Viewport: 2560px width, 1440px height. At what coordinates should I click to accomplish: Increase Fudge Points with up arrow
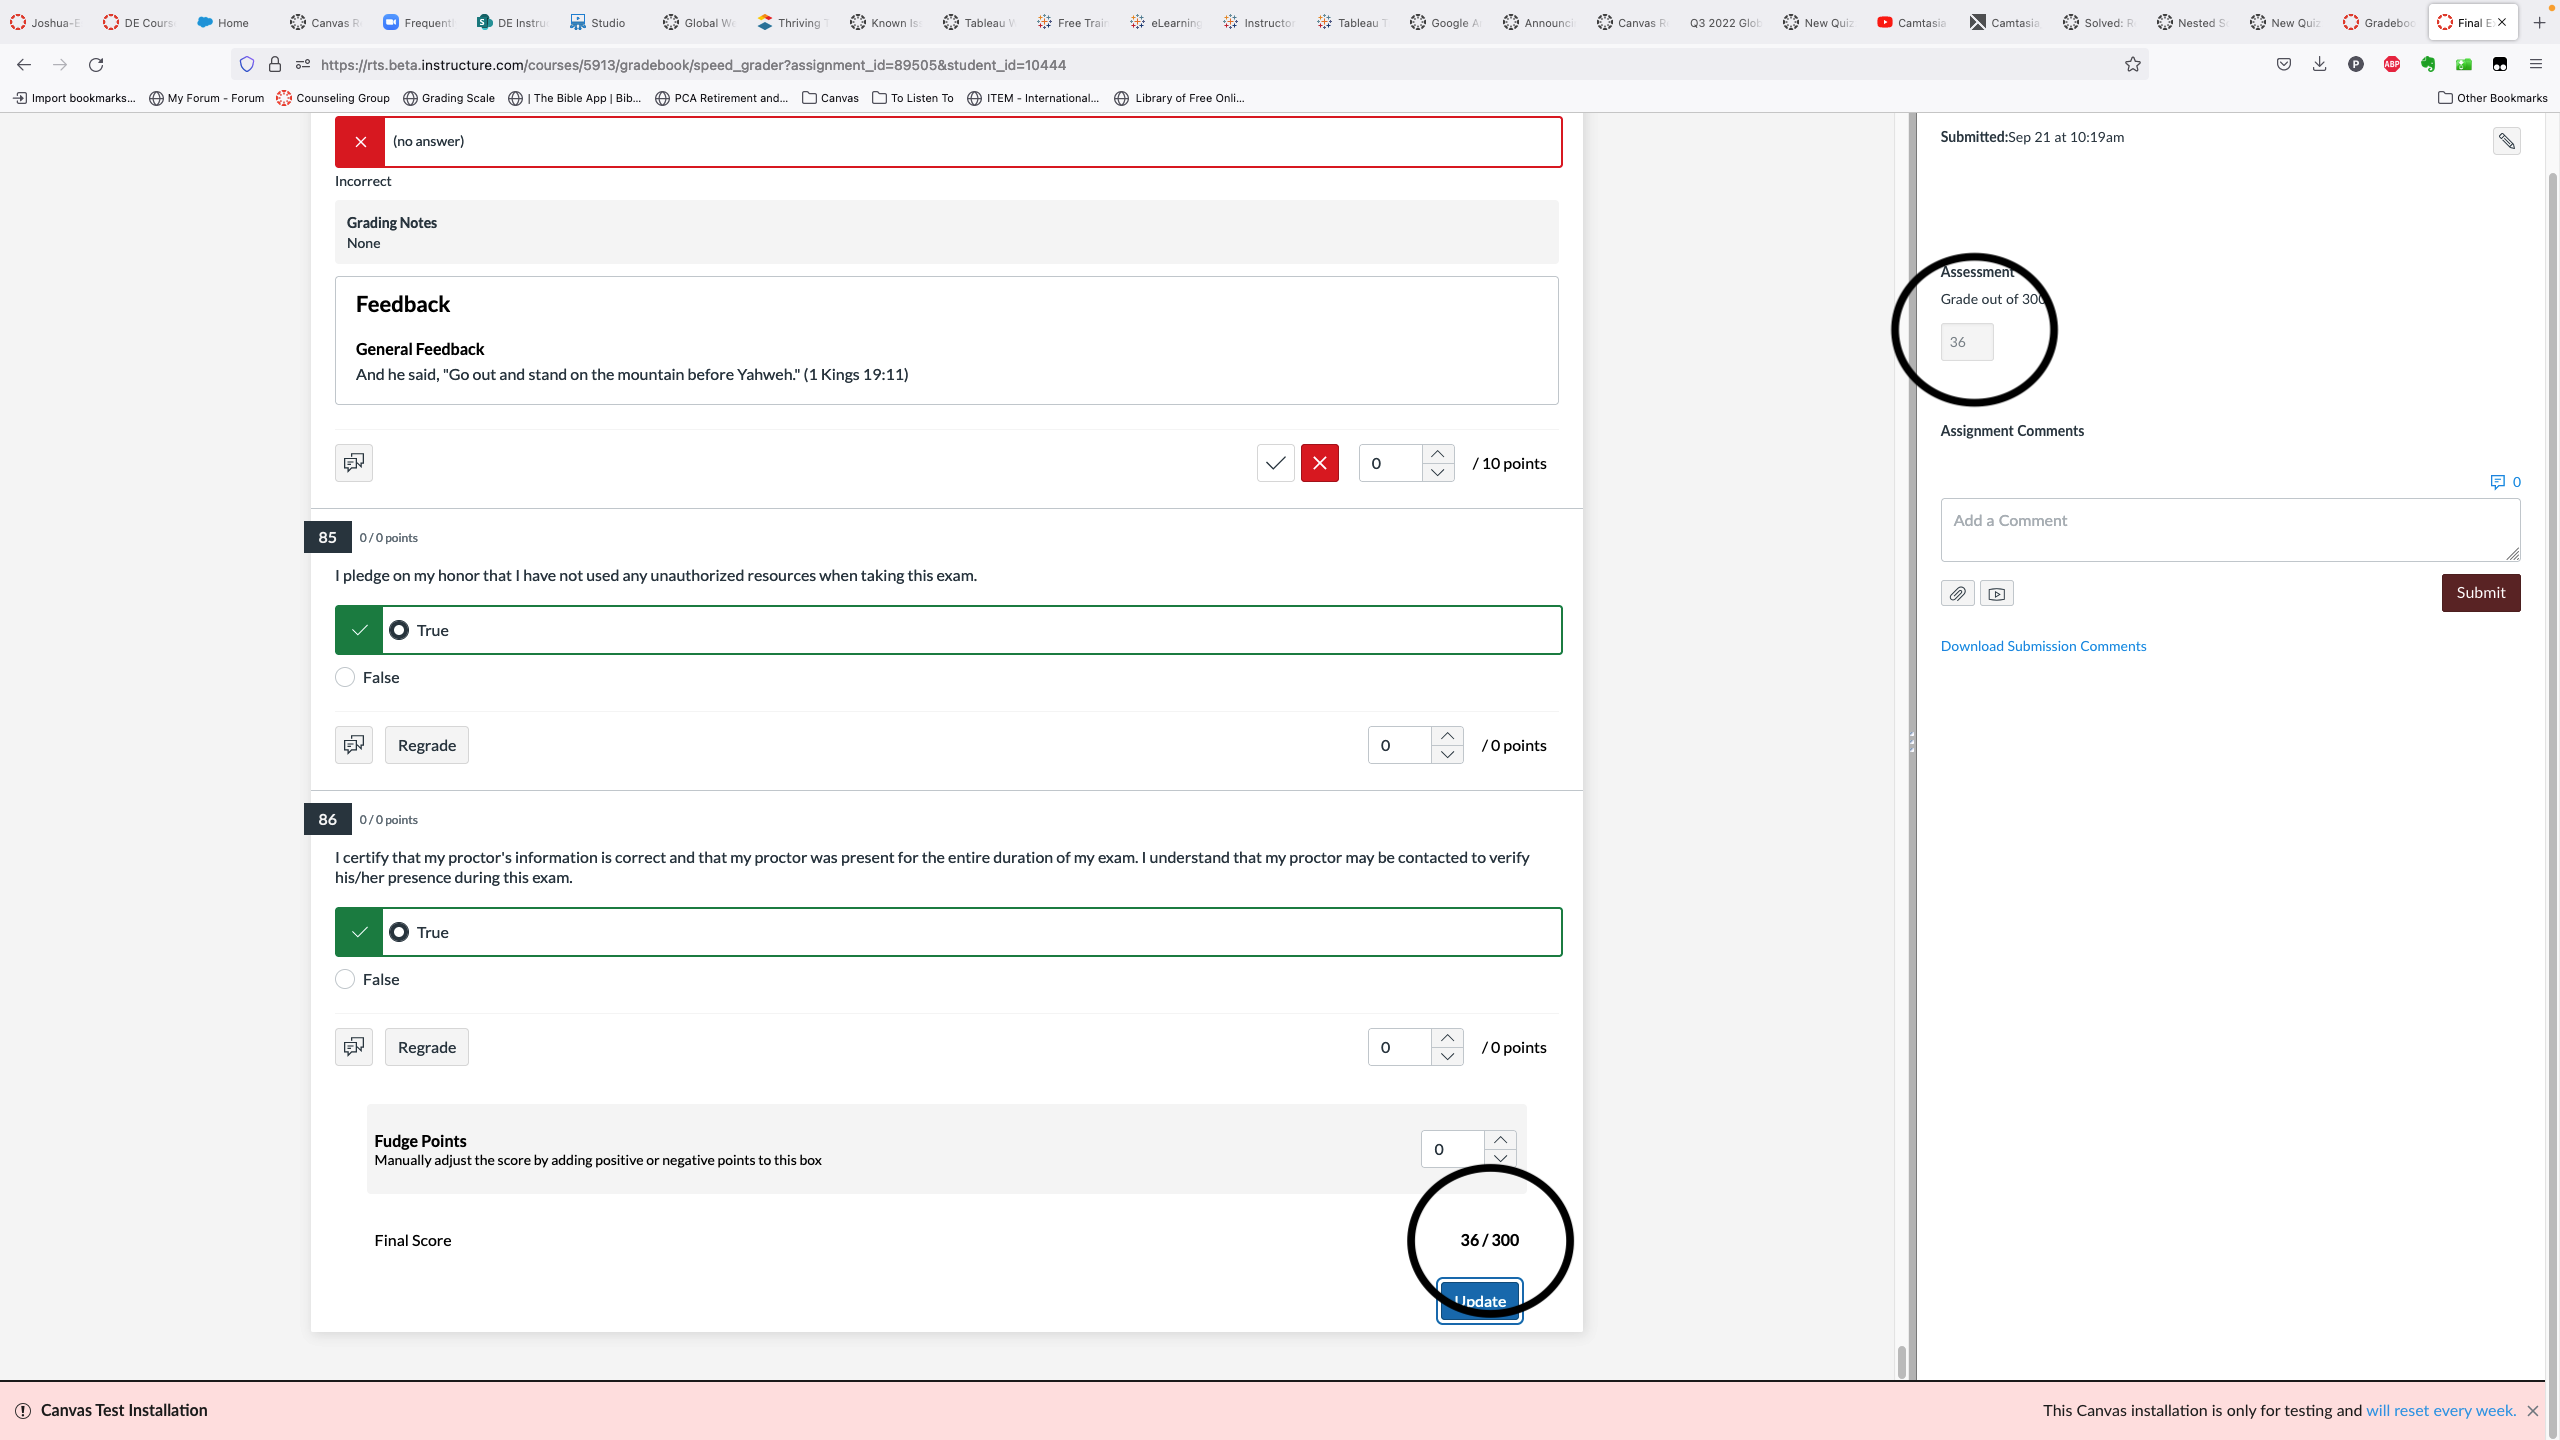1500,1140
